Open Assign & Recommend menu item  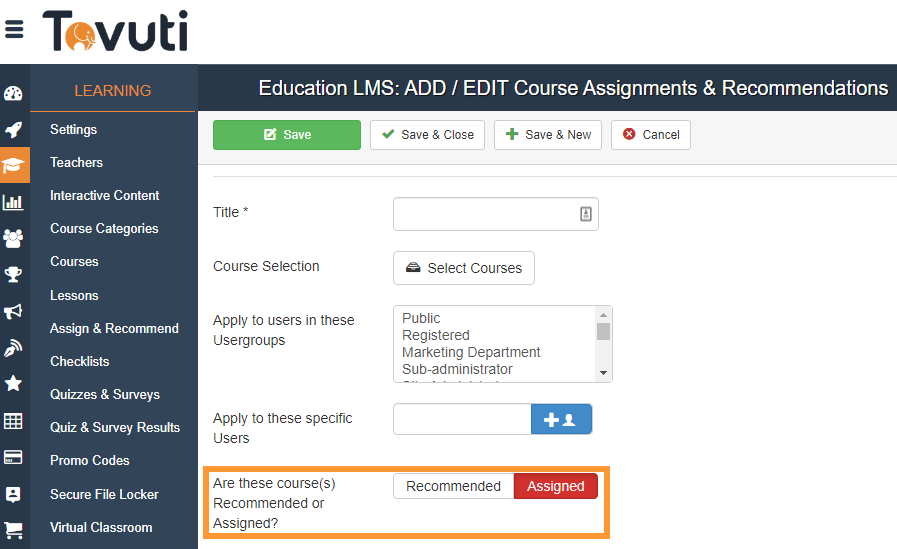point(114,328)
